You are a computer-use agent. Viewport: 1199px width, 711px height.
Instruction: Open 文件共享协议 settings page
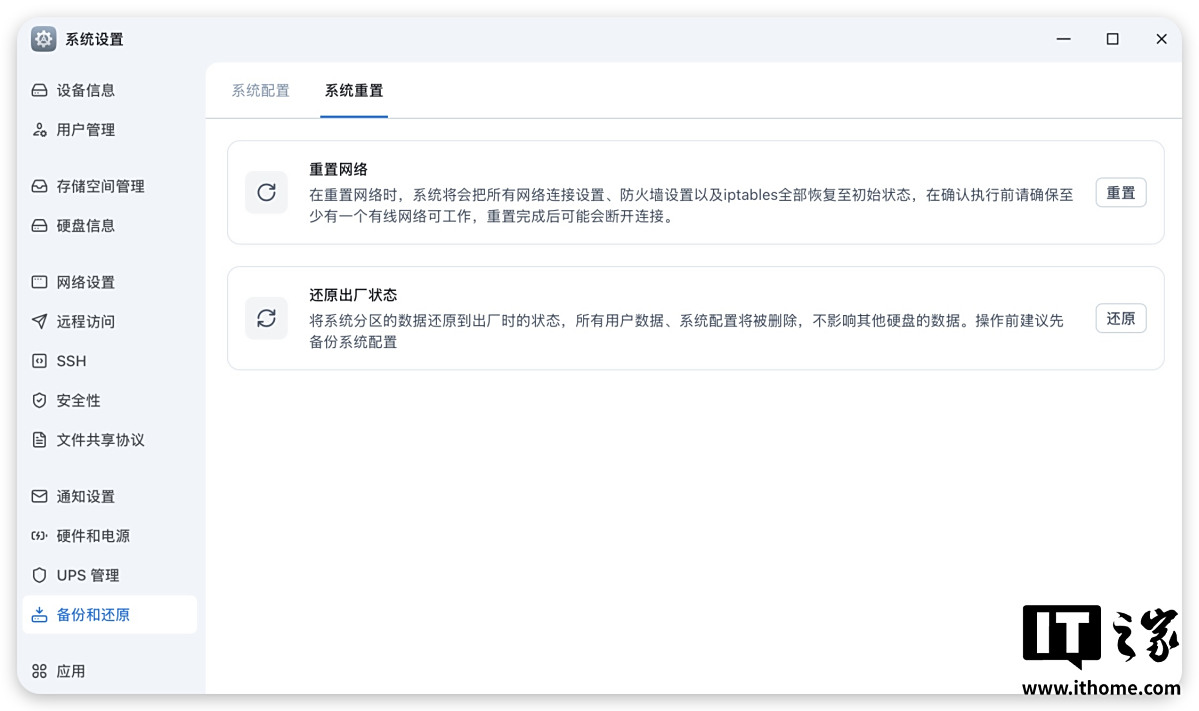point(100,440)
